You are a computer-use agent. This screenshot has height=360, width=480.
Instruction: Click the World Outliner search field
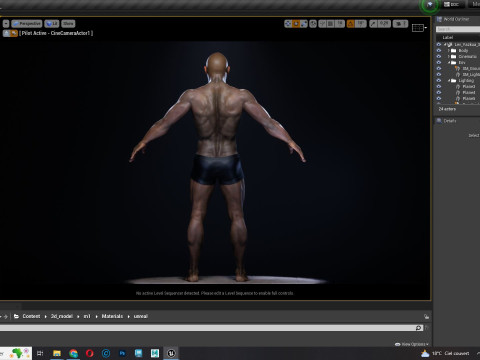(458, 29)
